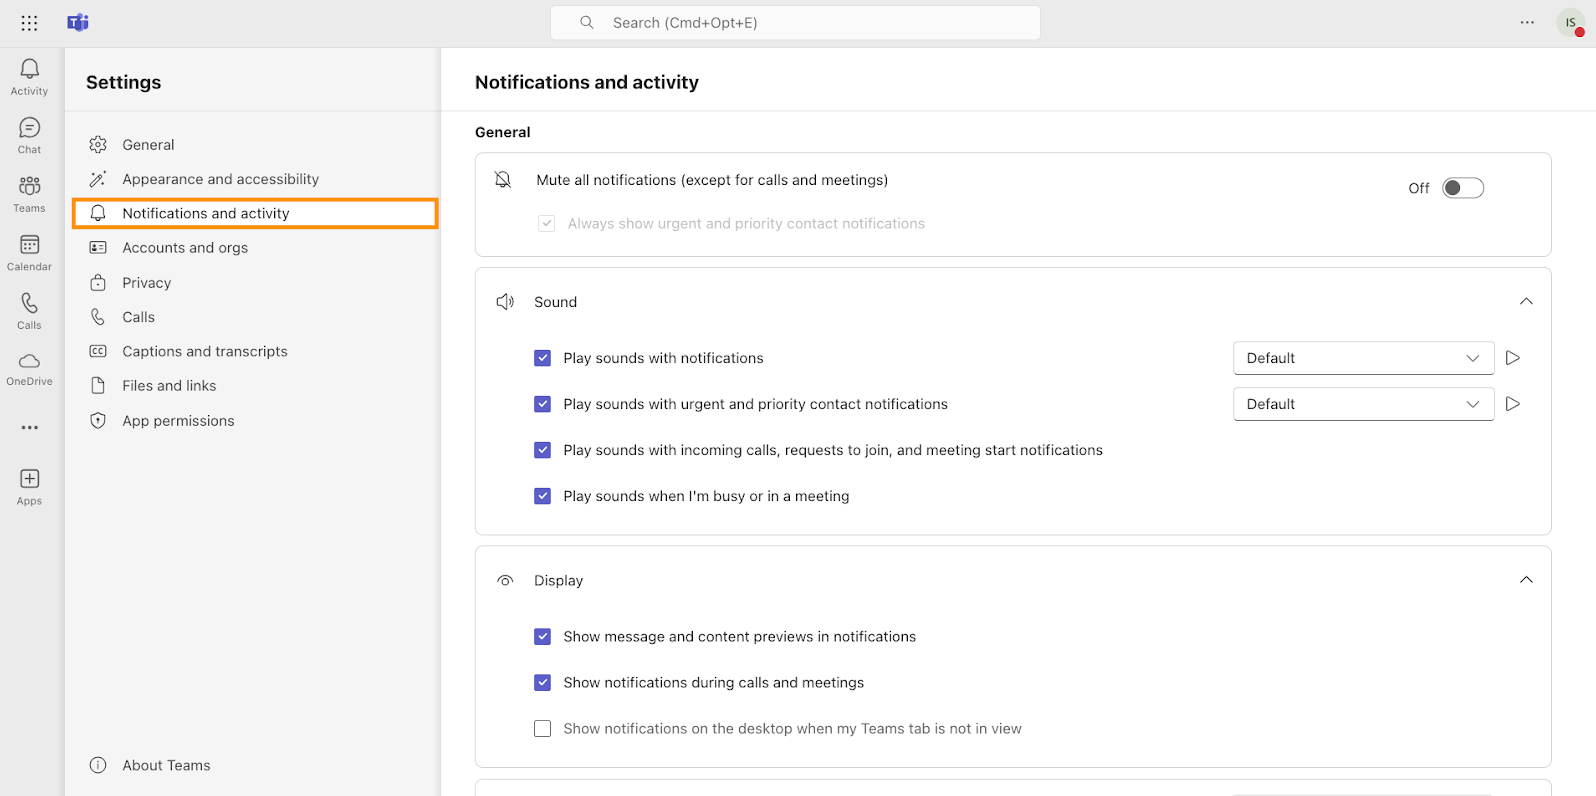1596x796 pixels.
Task: Open OneDrive in the left rail
Action: coord(29,369)
